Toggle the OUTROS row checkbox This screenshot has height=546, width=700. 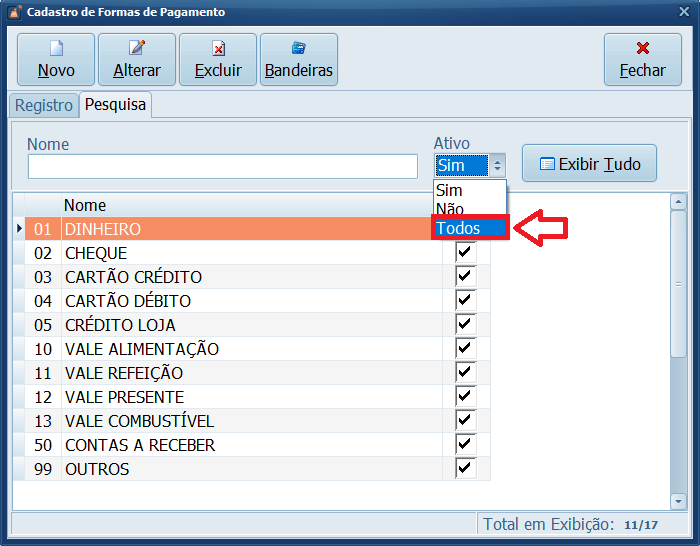(x=465, y=469)
